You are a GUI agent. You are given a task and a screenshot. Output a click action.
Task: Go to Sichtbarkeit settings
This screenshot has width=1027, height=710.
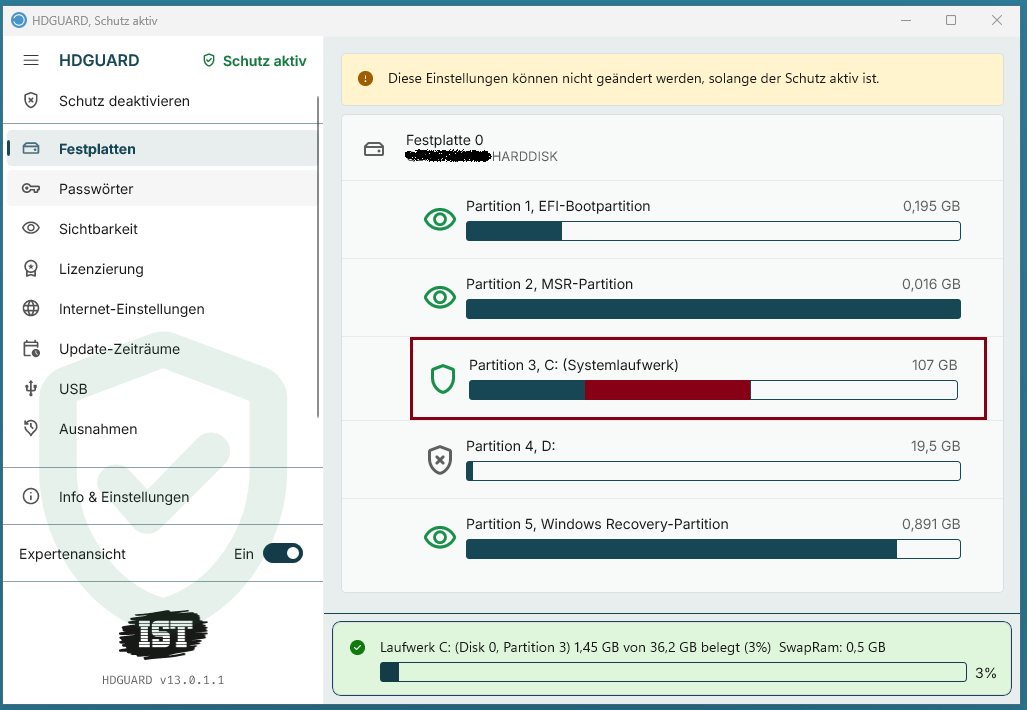click(x=161, y=229)
